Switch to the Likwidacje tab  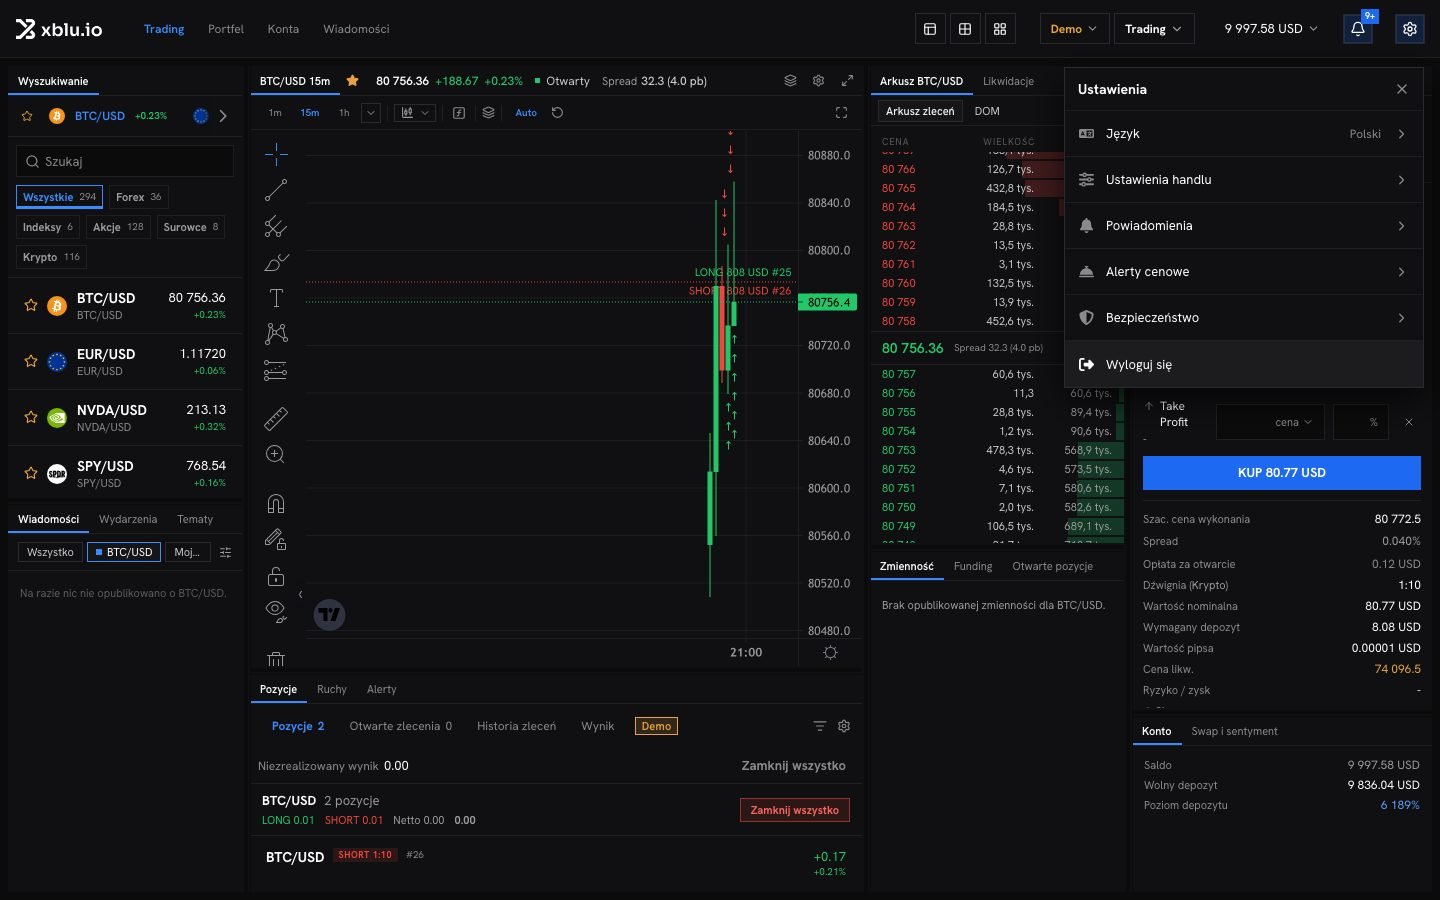coord(1008,81)
